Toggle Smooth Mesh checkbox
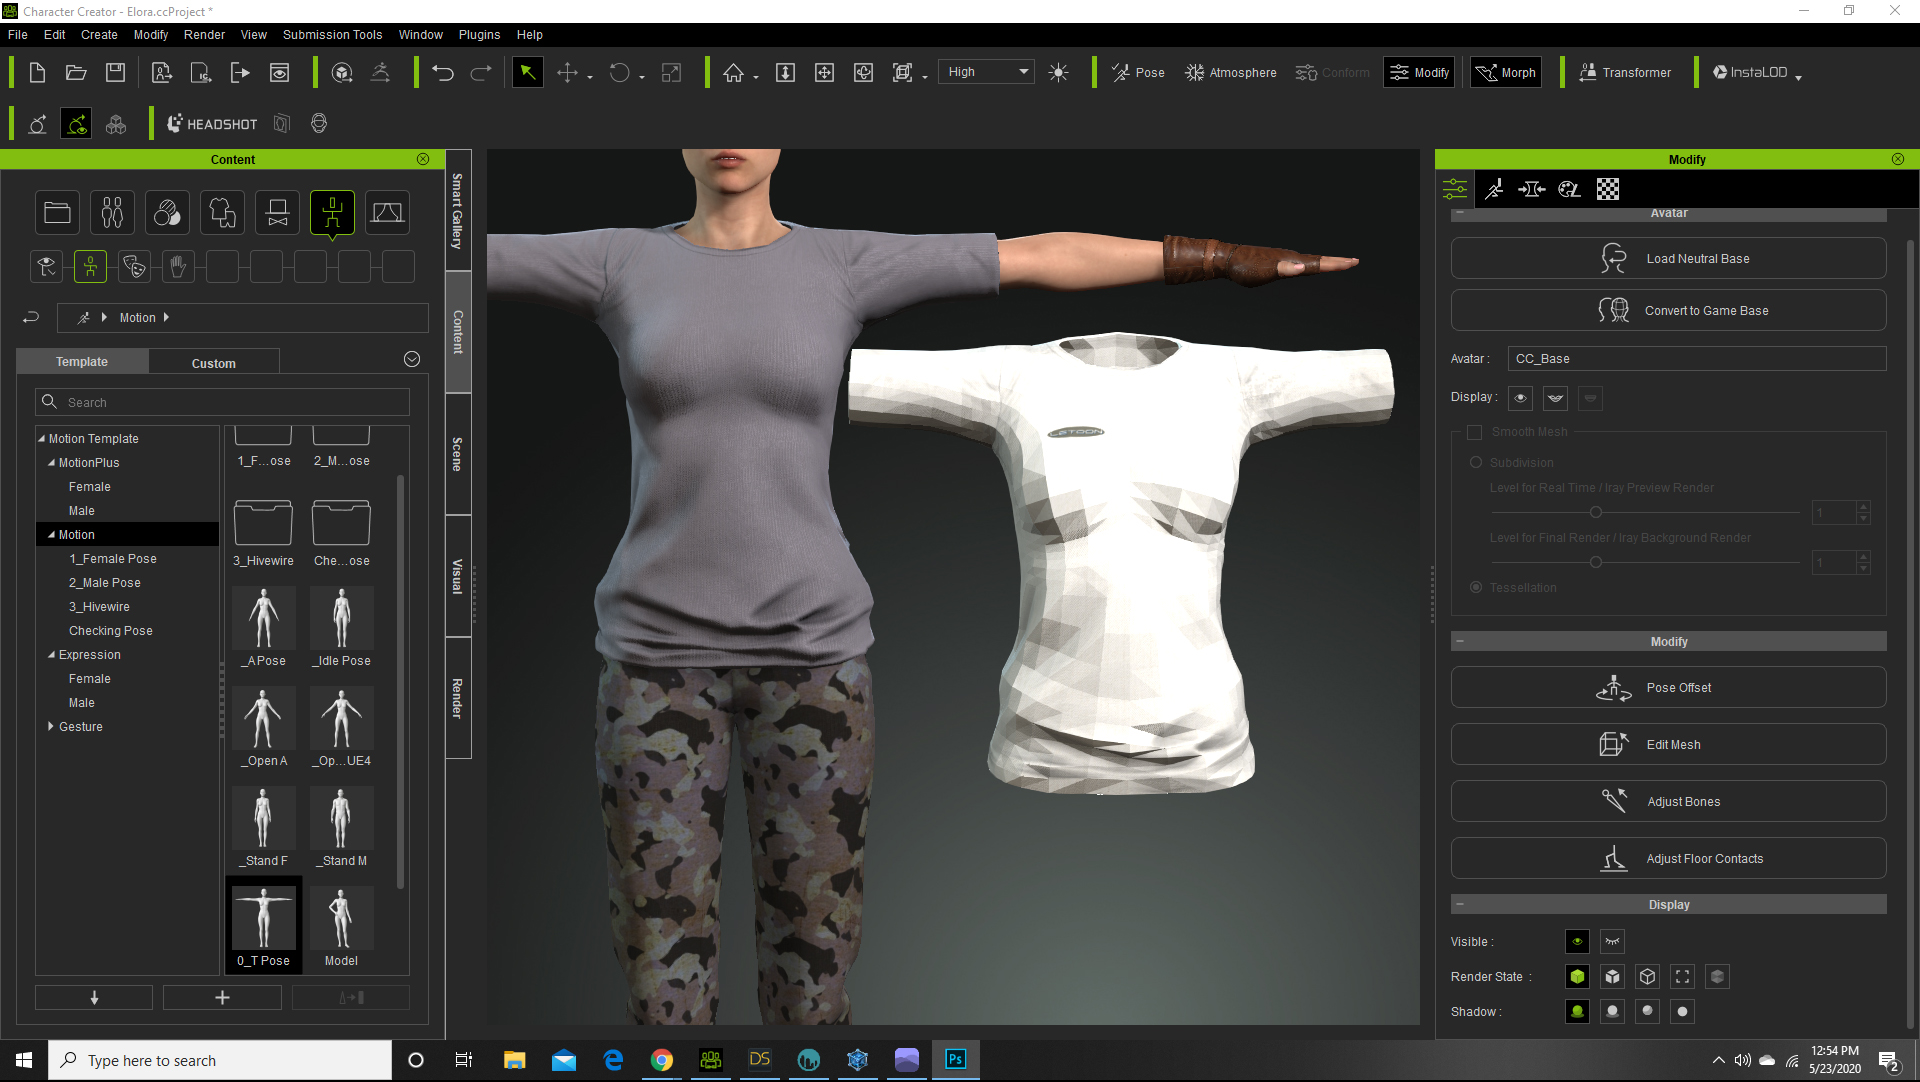 click(x=1474, y=432)
